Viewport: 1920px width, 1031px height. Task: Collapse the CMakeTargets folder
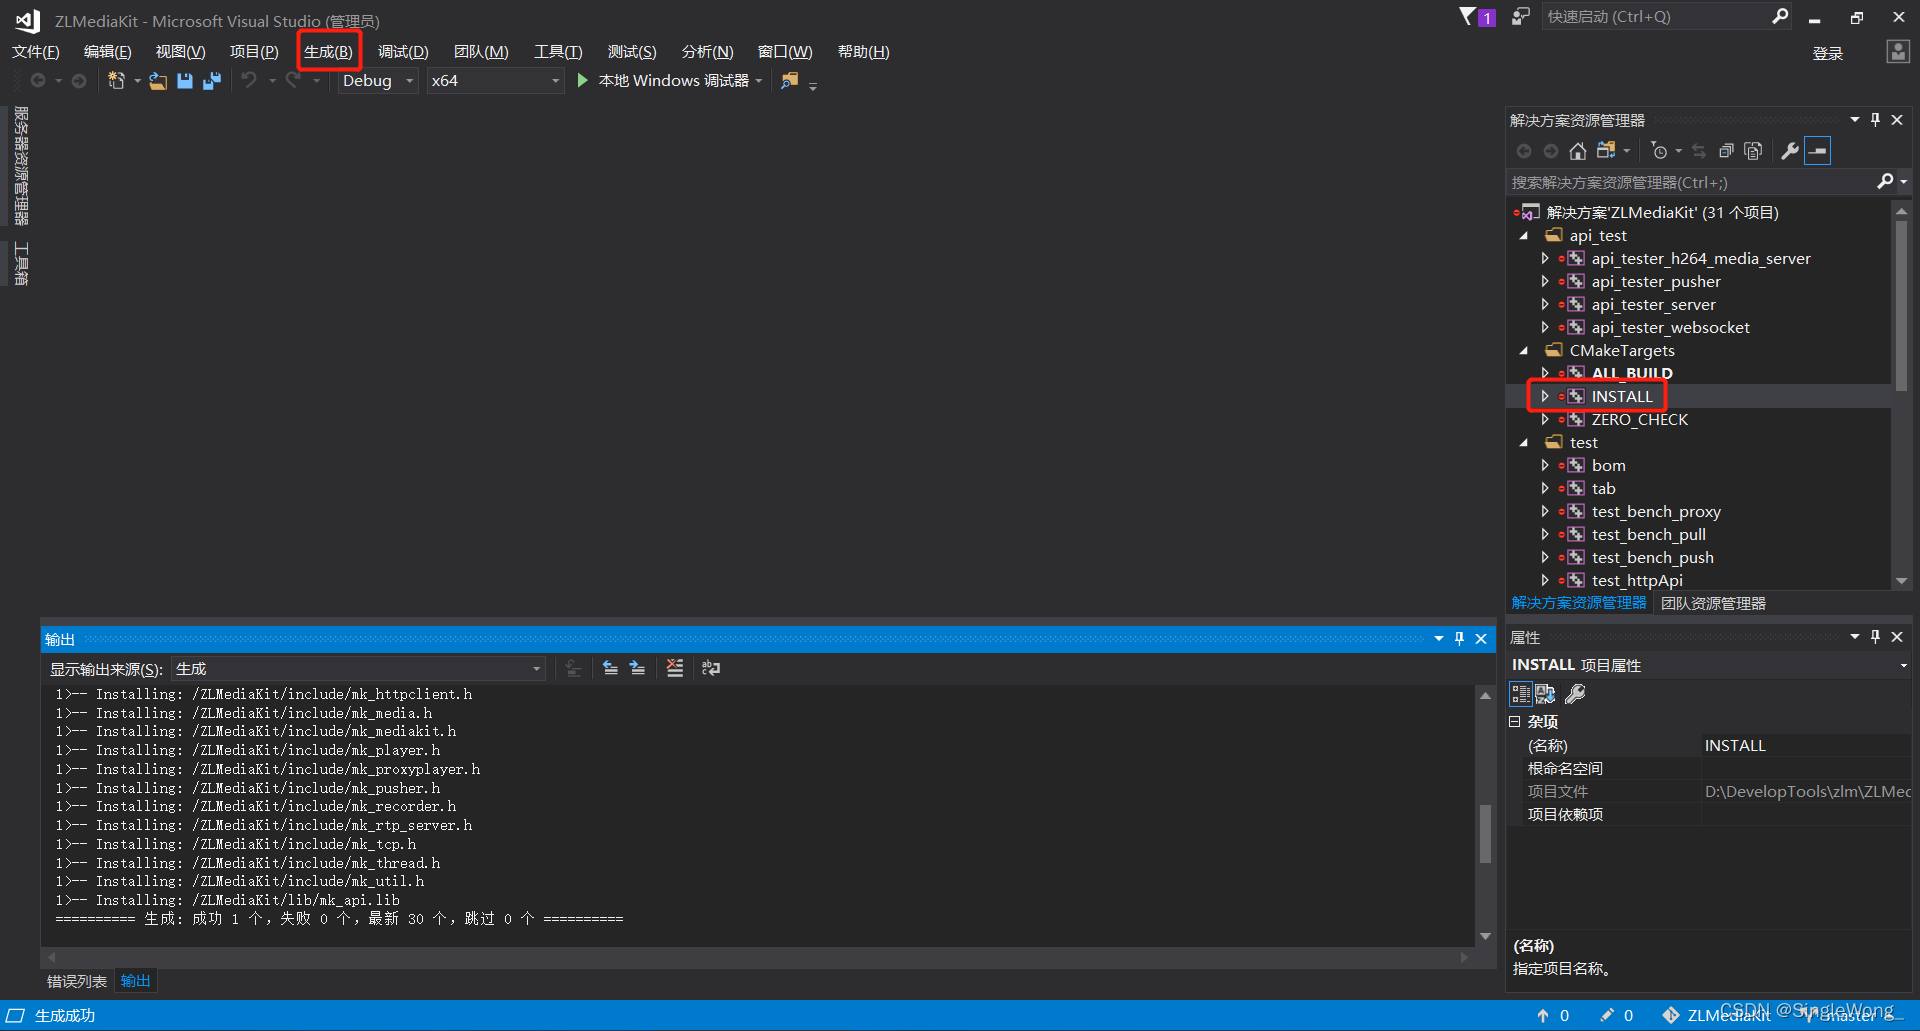1524,351
